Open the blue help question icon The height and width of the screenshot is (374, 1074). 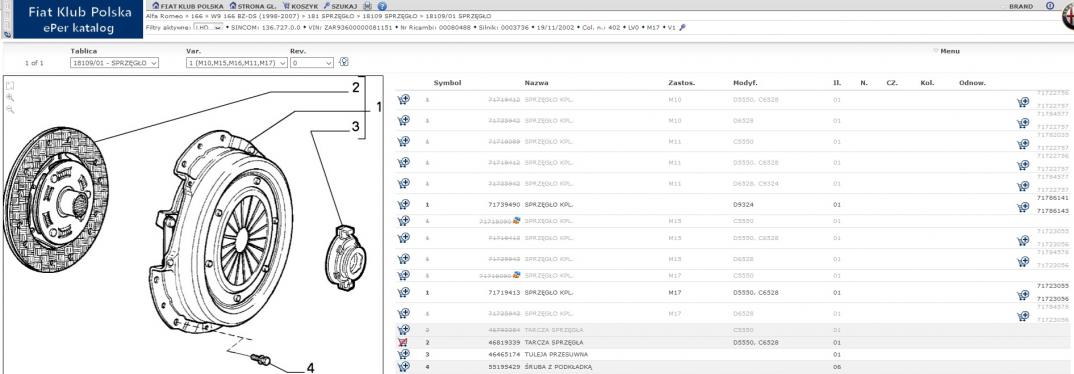pos(382,5)
